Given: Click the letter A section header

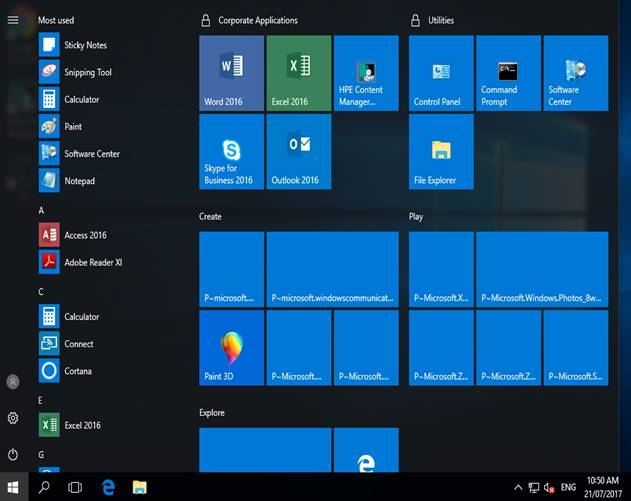Looking at the screenshot, I should [x=42, y=211].
